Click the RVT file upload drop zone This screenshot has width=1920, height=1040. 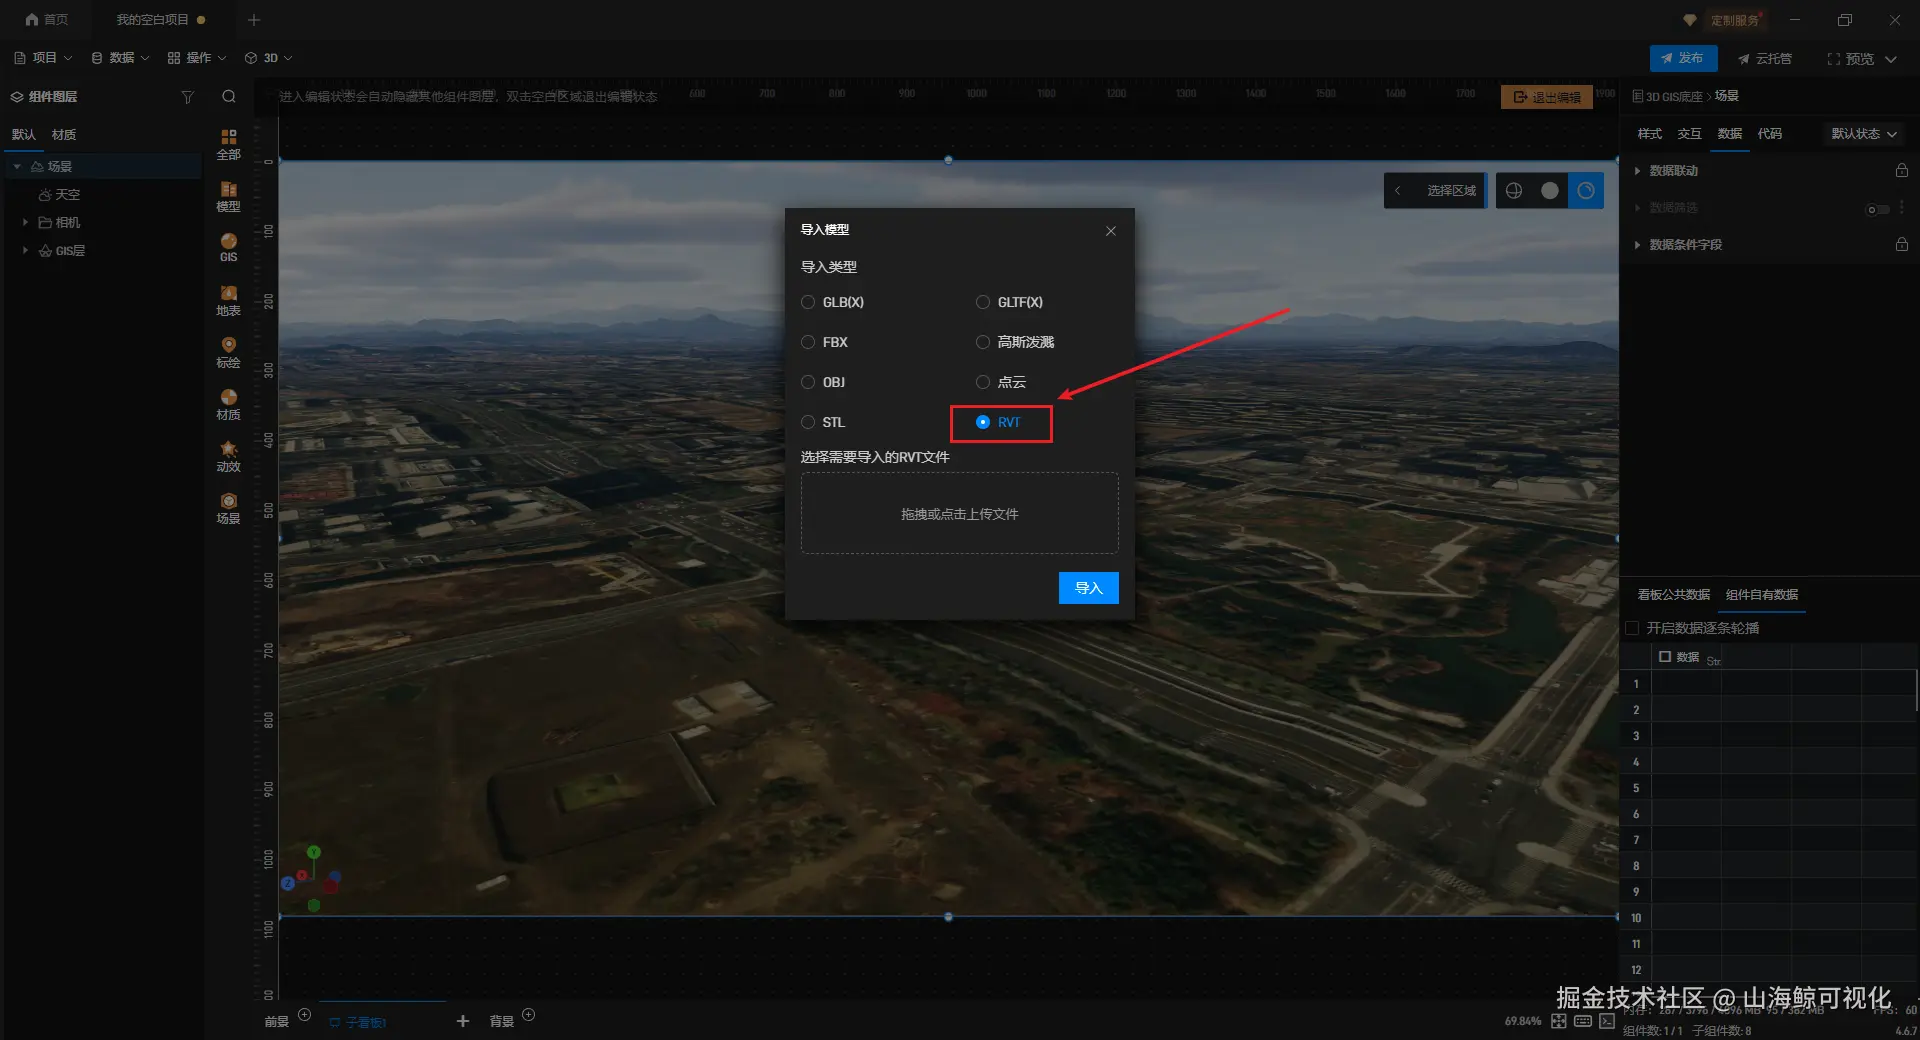(960, 513)
